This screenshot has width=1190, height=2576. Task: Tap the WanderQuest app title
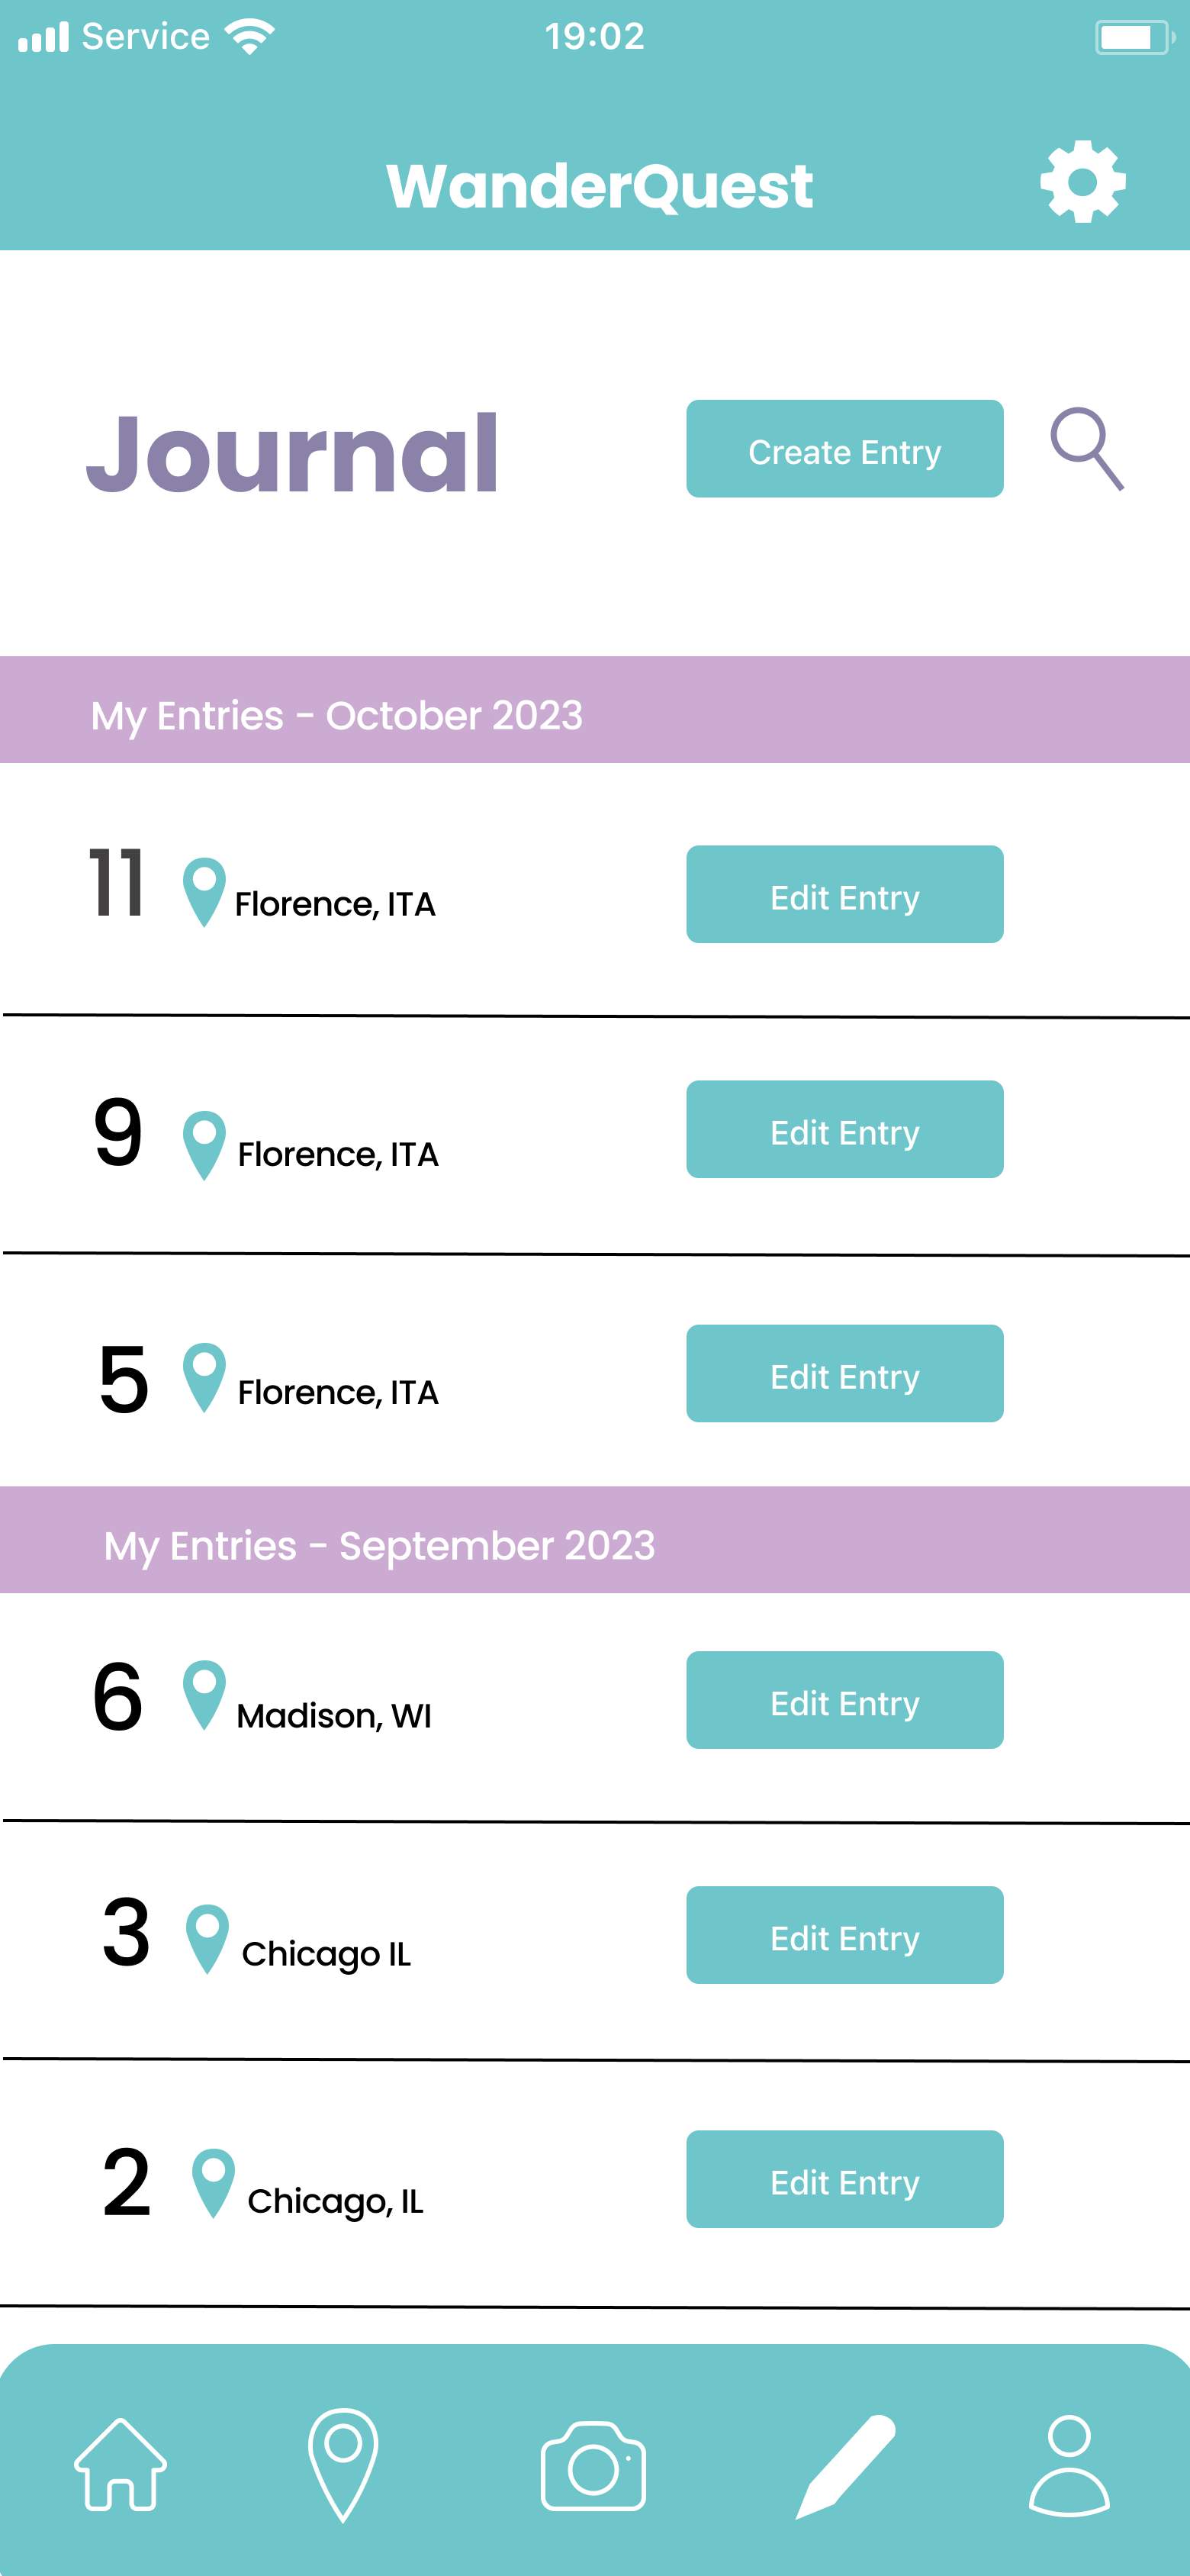(600, 186)
